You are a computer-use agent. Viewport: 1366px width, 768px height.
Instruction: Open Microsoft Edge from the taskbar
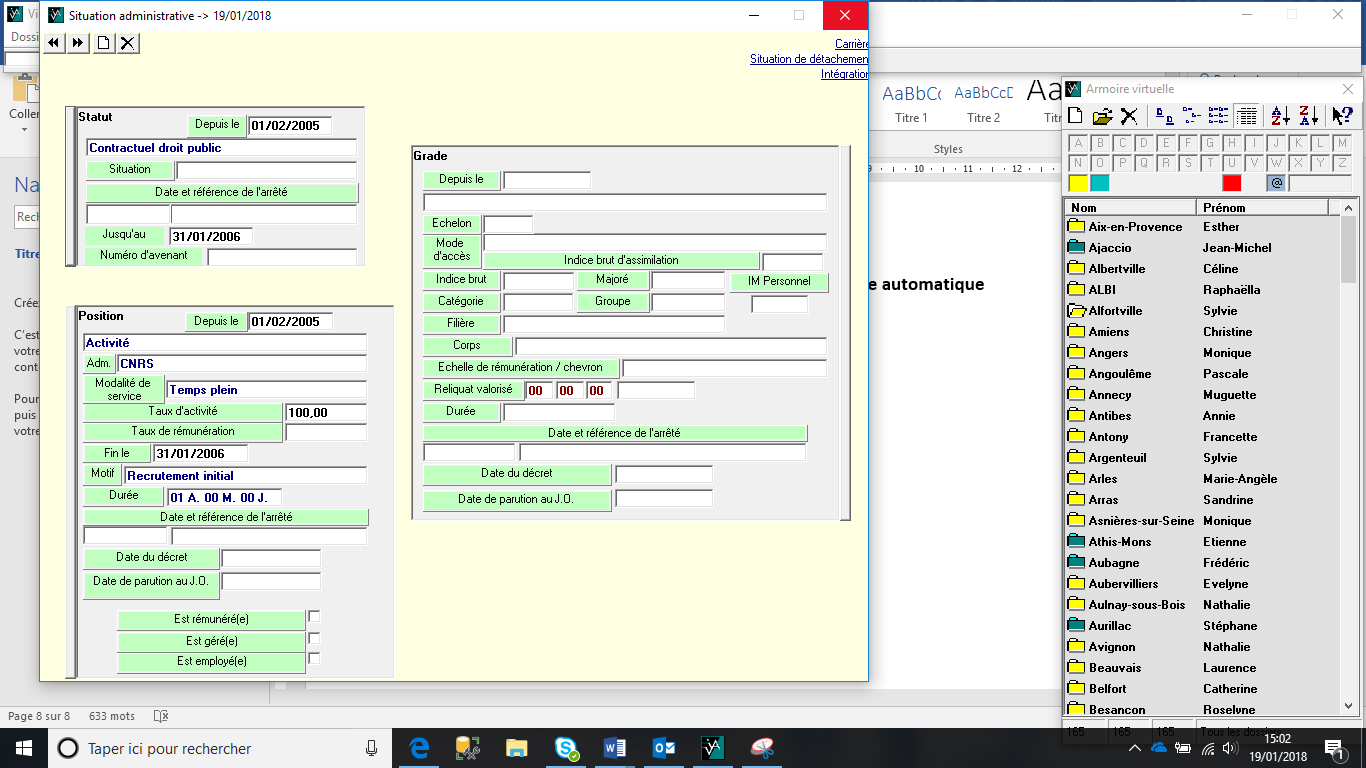pos(421,748)
